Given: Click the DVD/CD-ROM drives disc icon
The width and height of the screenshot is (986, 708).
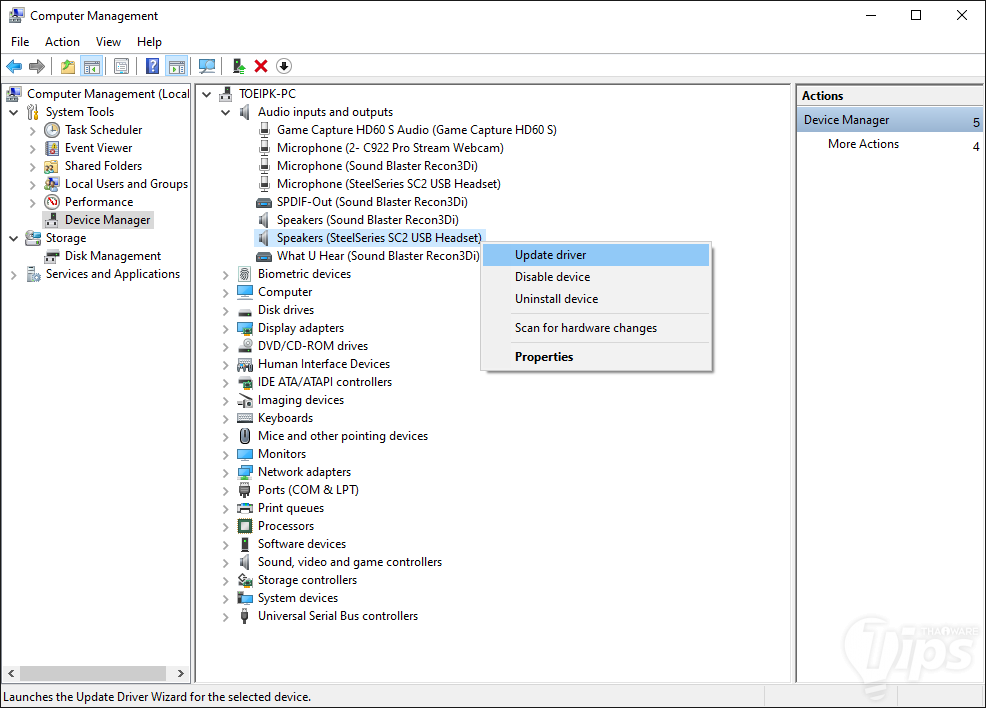Looking at the screenshot, I should click(x=245, y=346).
